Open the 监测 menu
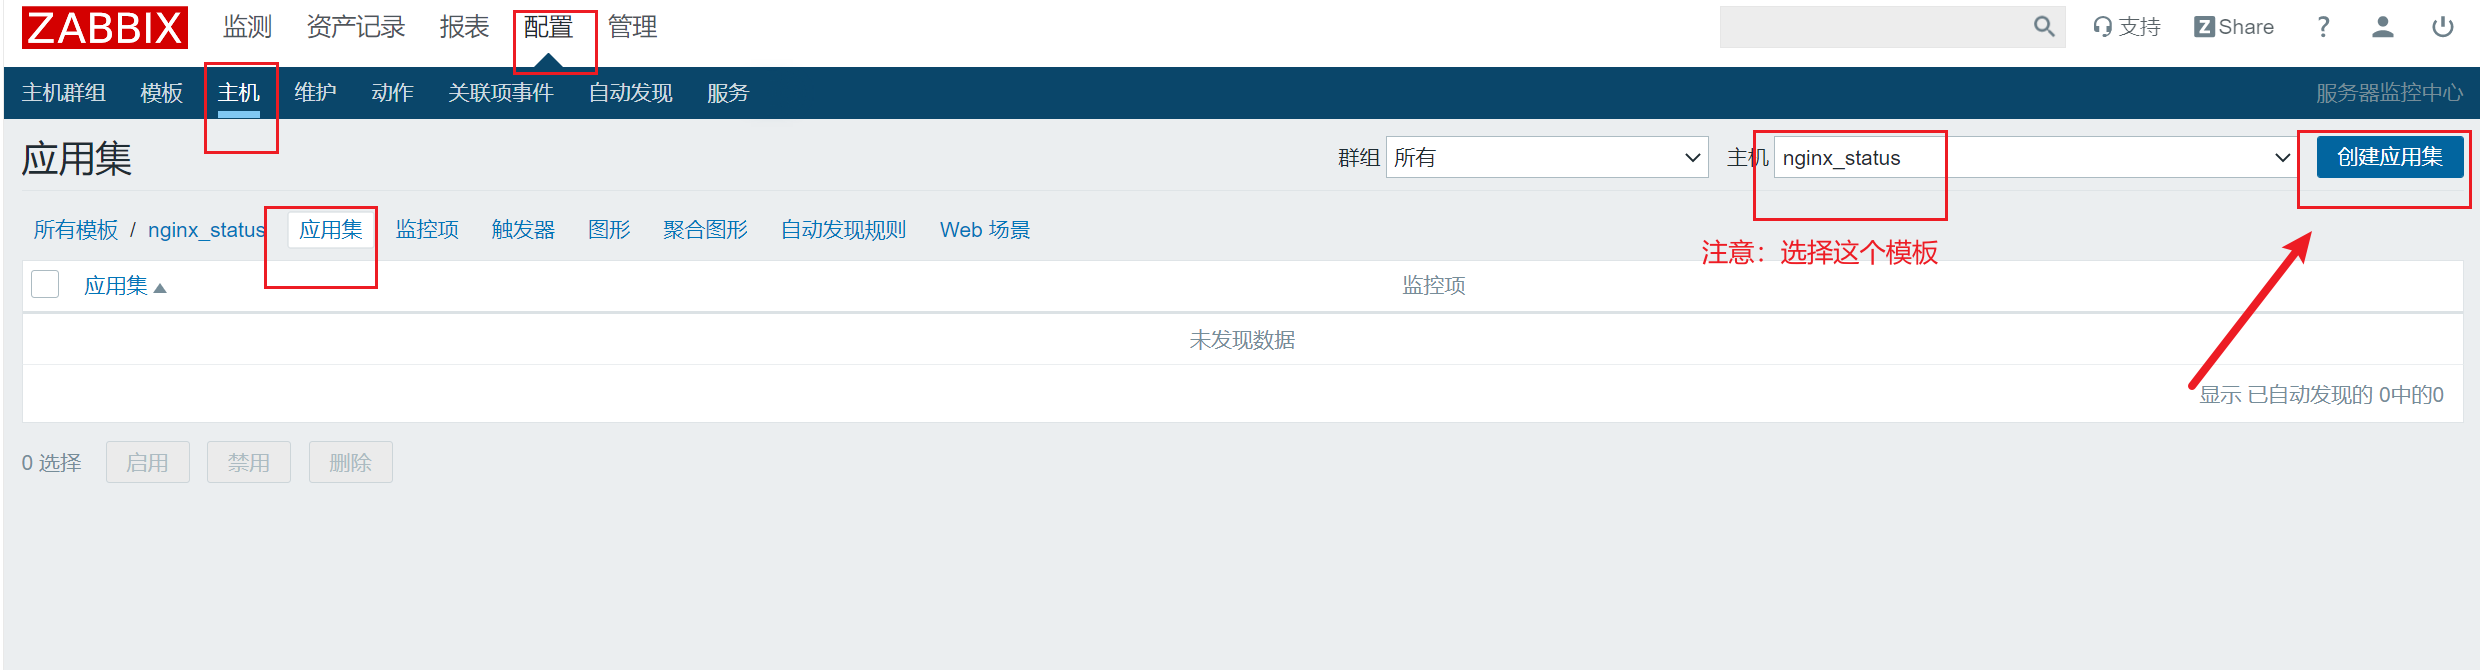Image resolution: width=2480 pixels, height=670 pixels. (247, 27)
